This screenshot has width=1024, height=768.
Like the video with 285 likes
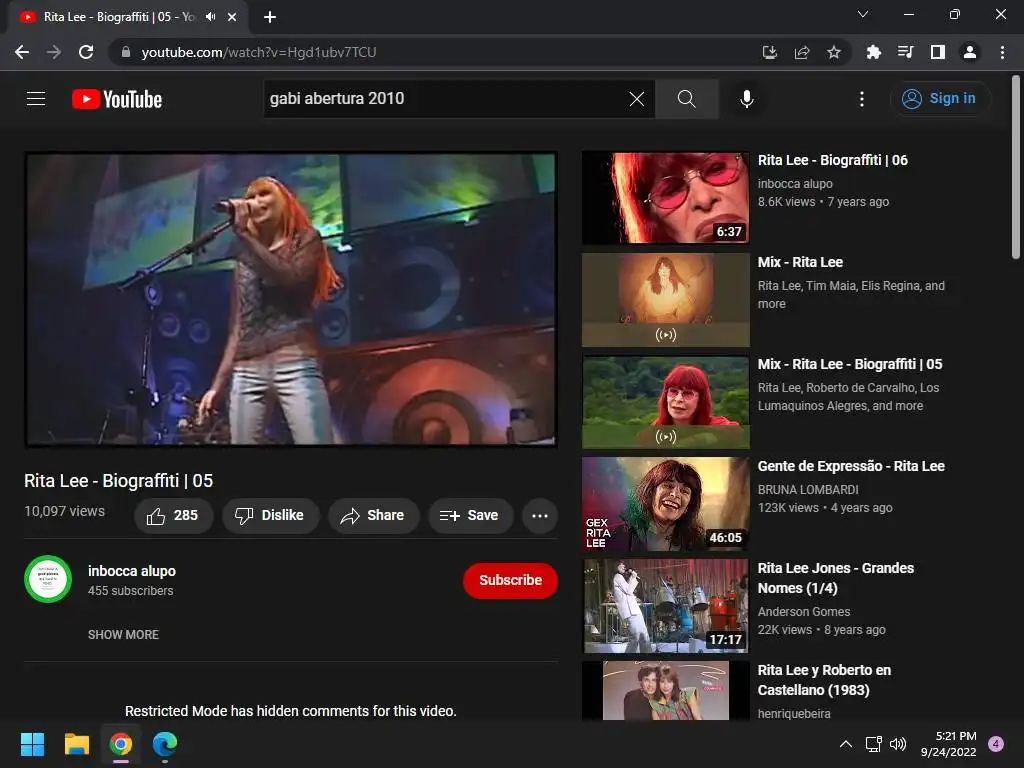[x=173, y=515]
